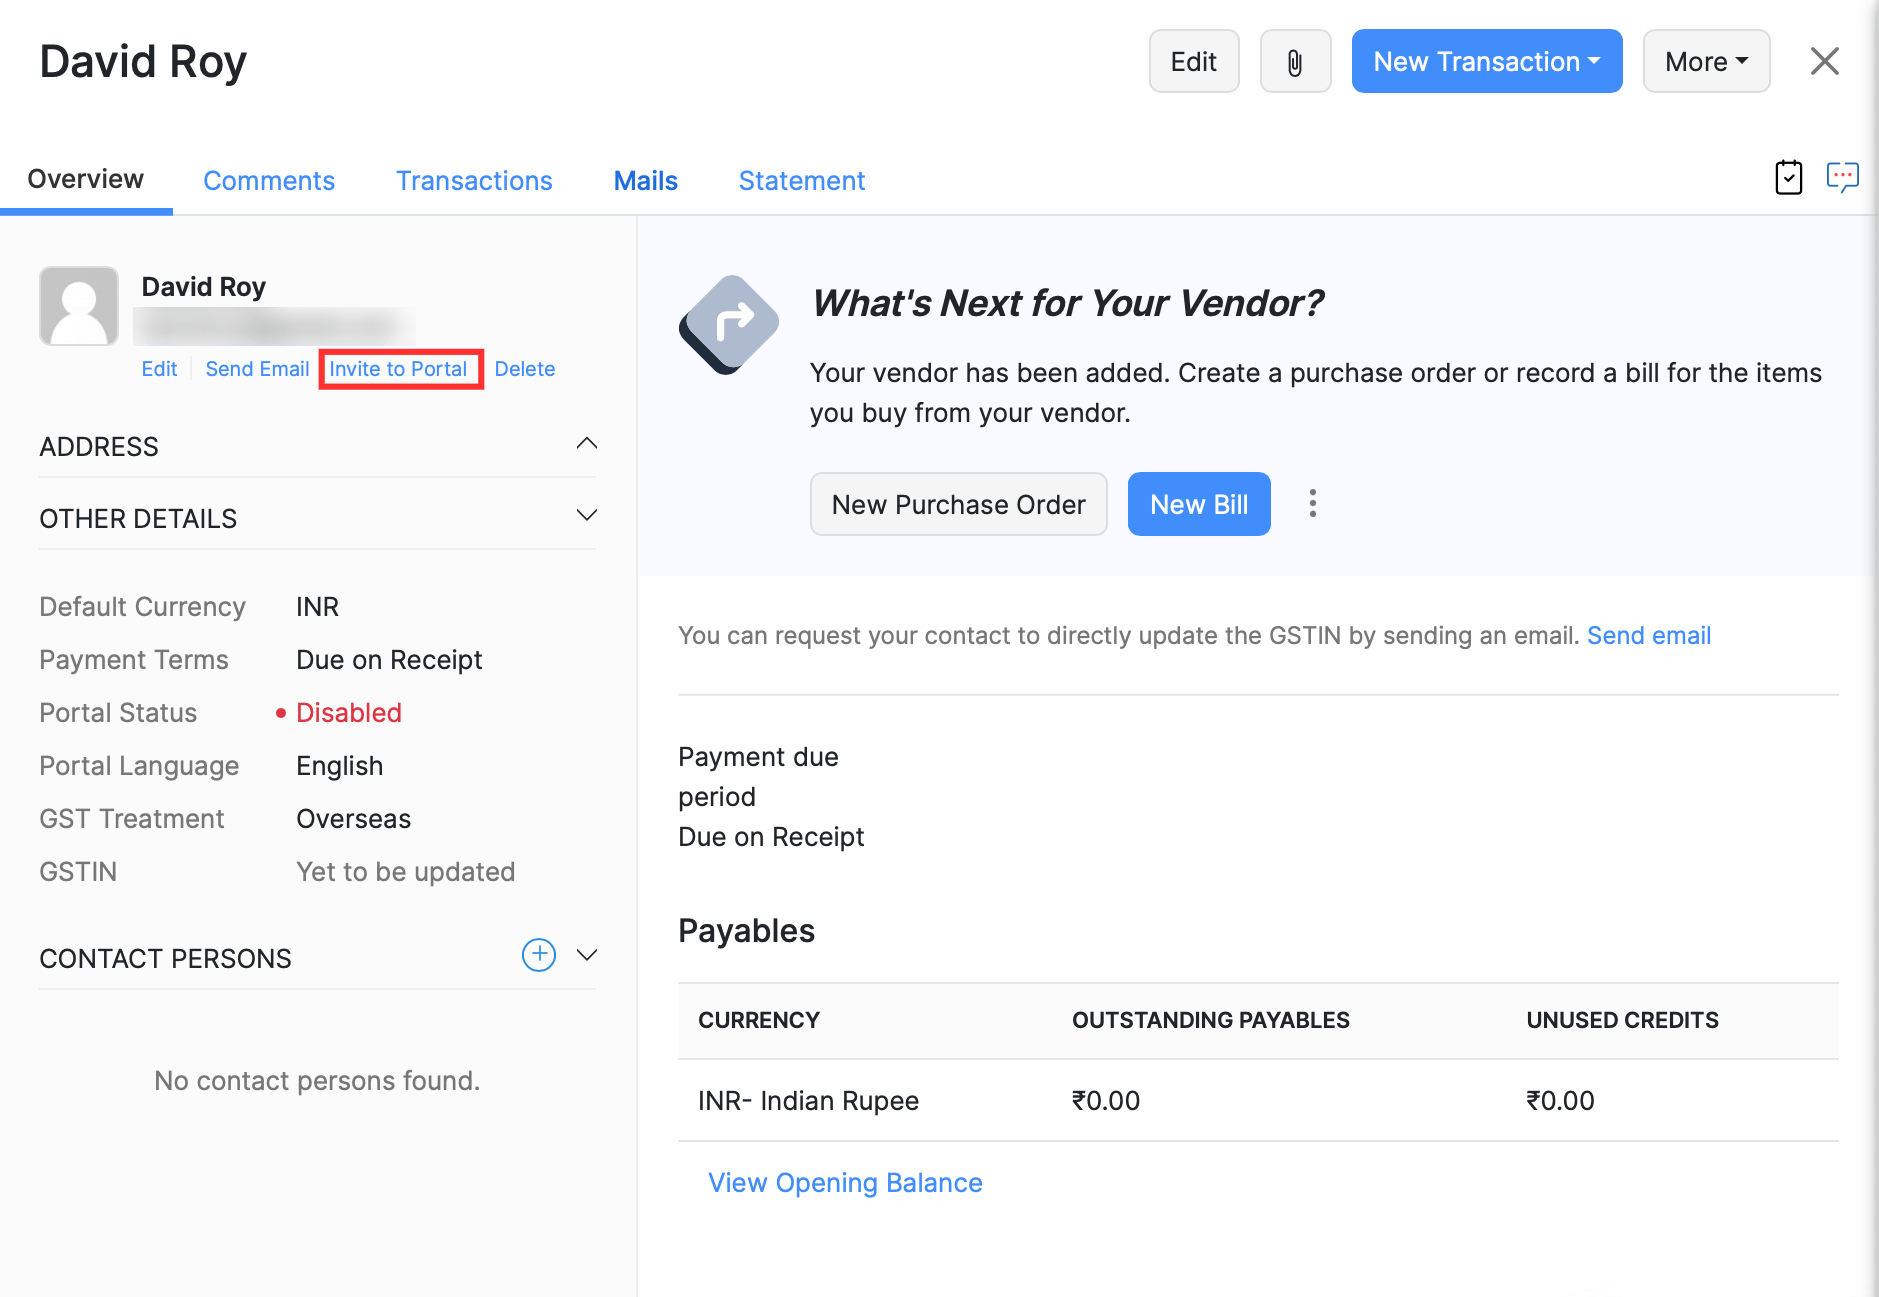Click the paperclip attachment icon
The height and width of the screenshot is (1297, 1879).
[x=1295, y=62]
